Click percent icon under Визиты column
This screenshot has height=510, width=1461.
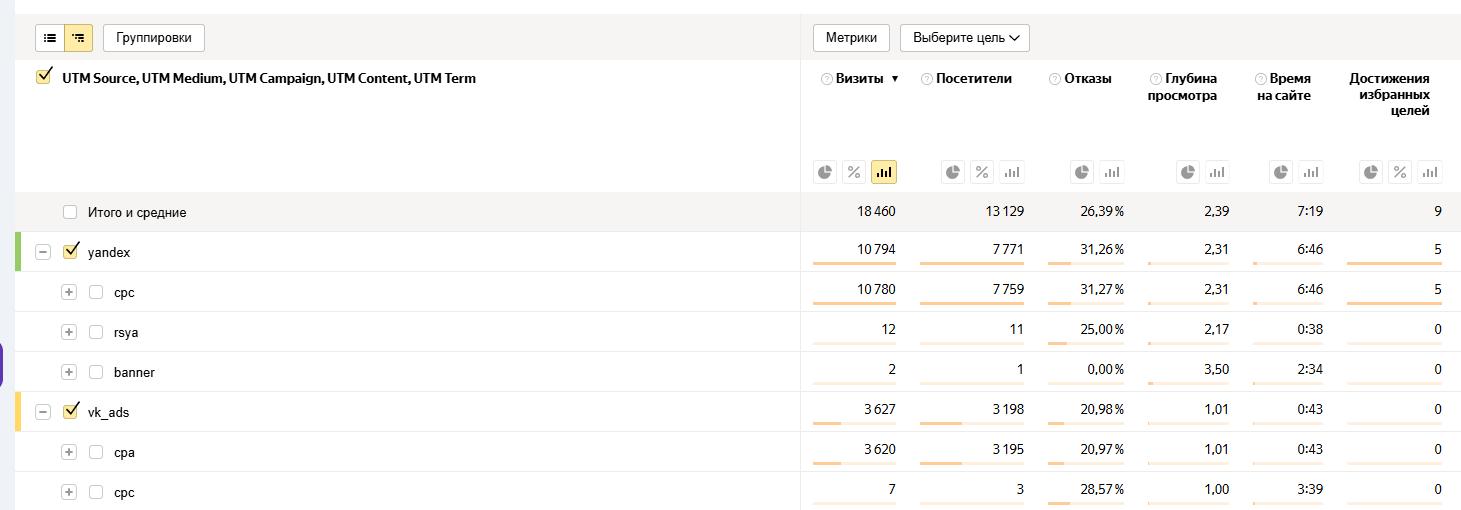click(854, 172)
